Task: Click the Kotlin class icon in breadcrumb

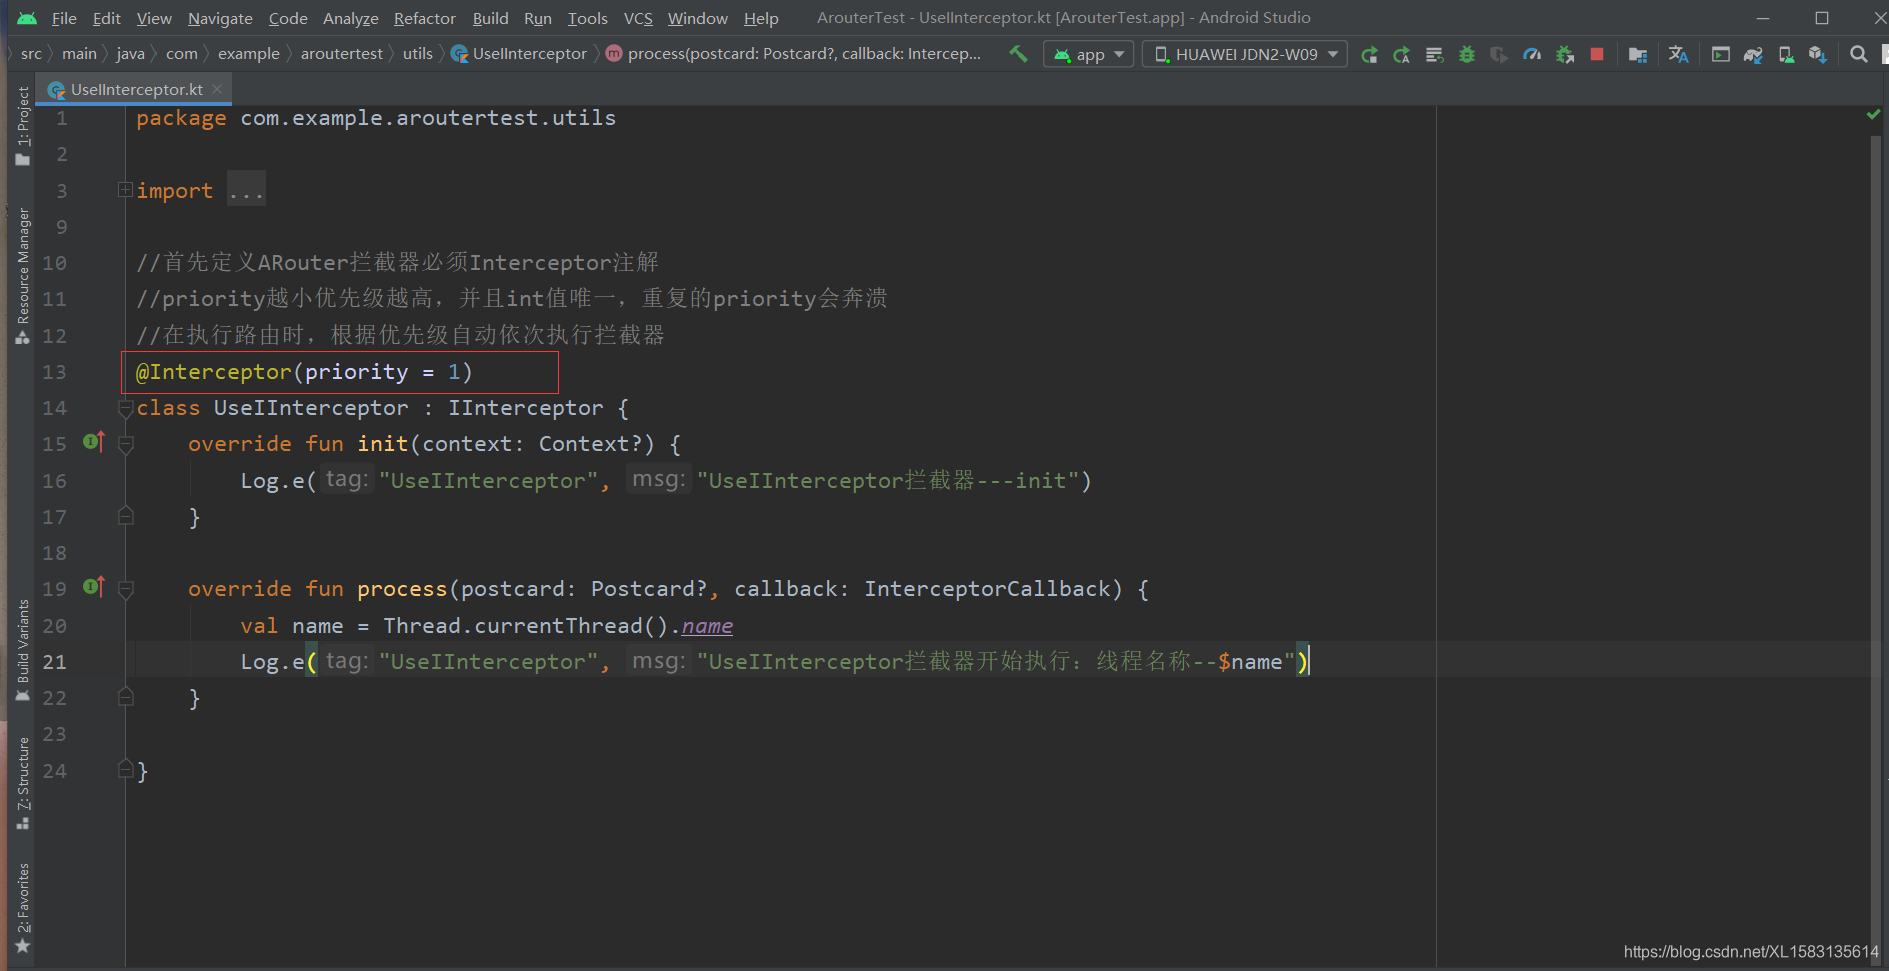Action: point(459,54)
